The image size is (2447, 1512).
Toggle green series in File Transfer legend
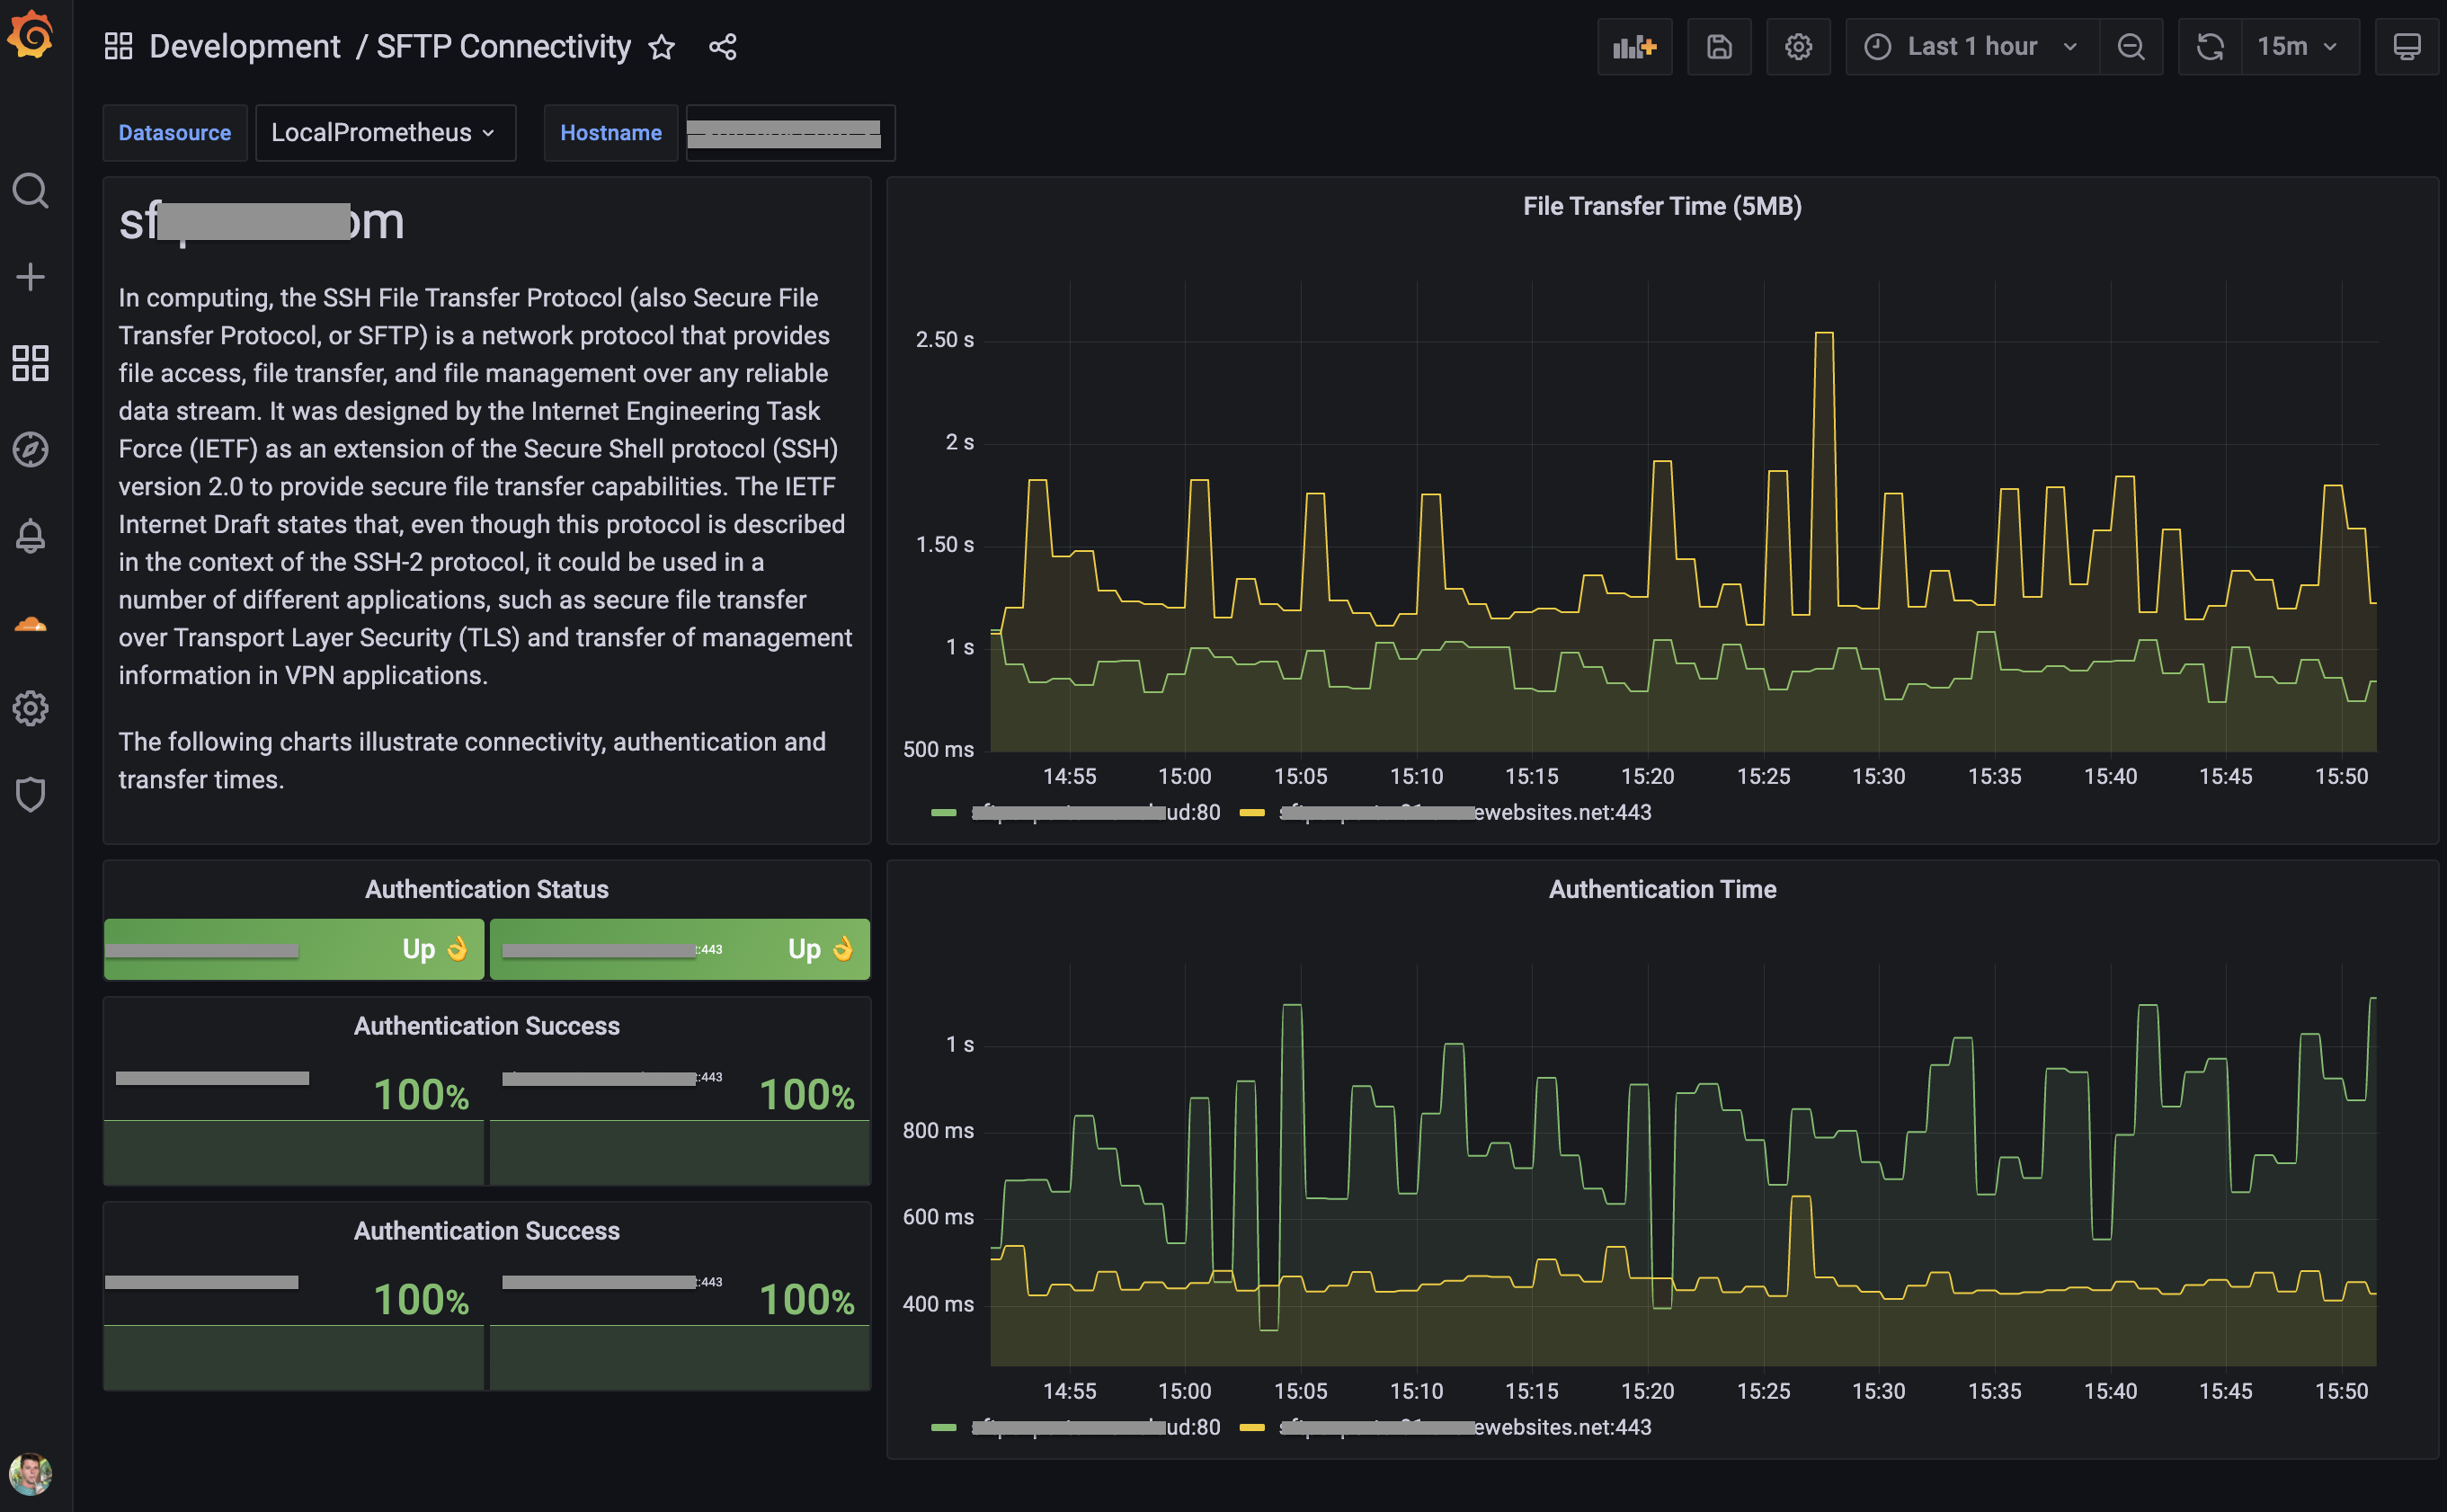pos(1094,813)
